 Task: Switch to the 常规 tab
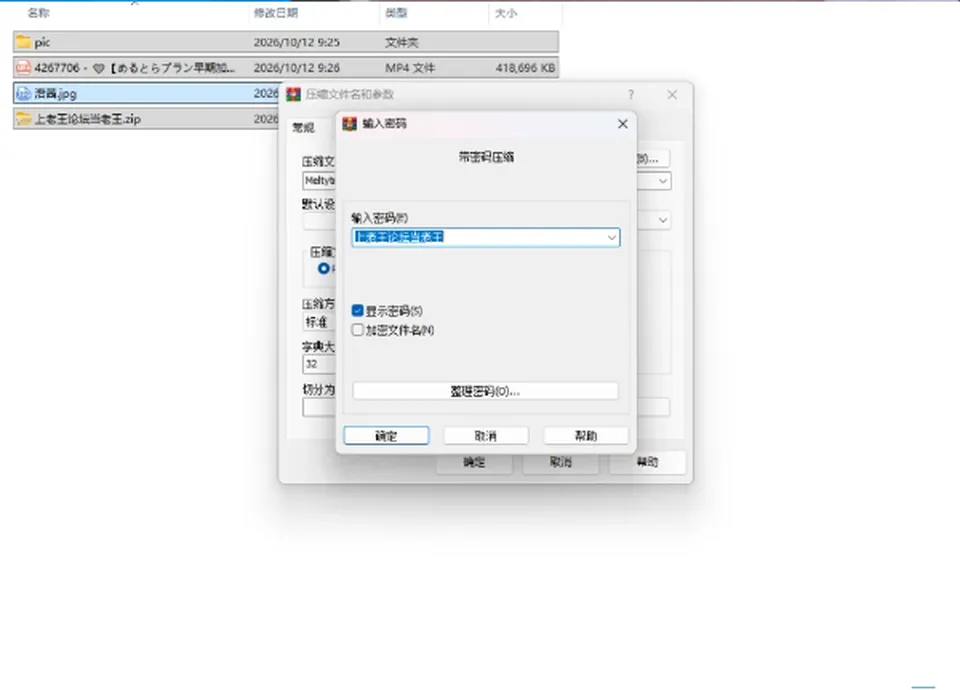(x=303, y=127)
